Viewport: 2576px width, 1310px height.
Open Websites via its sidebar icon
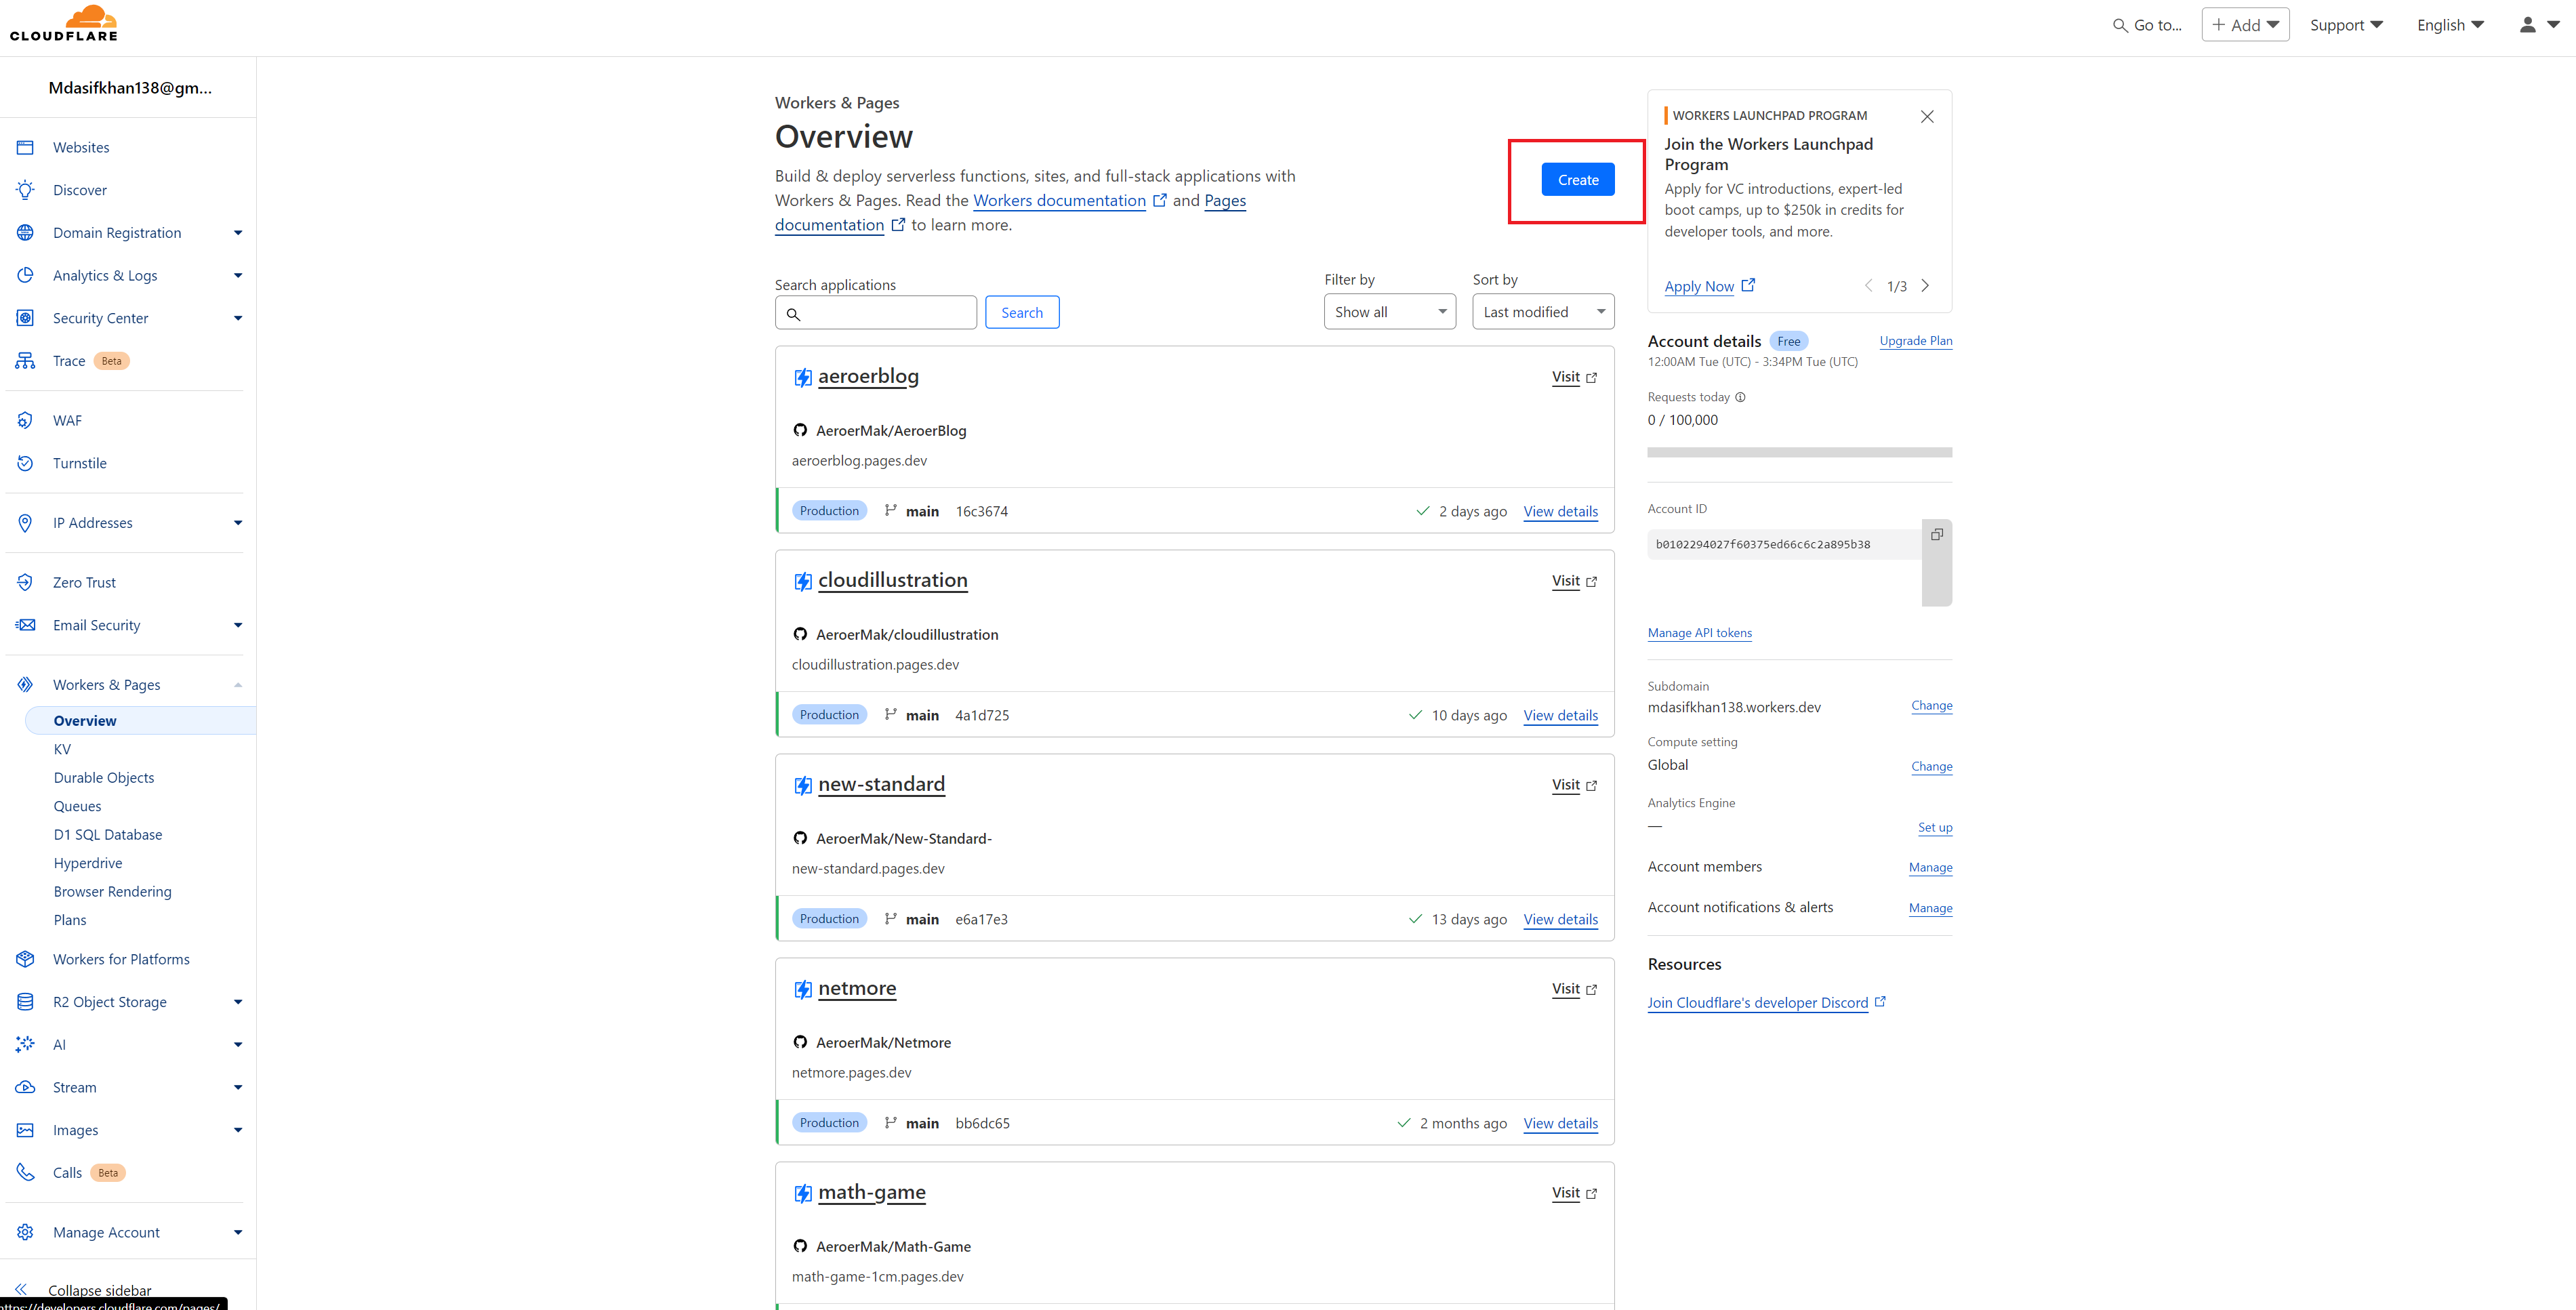tap(25, 147)
